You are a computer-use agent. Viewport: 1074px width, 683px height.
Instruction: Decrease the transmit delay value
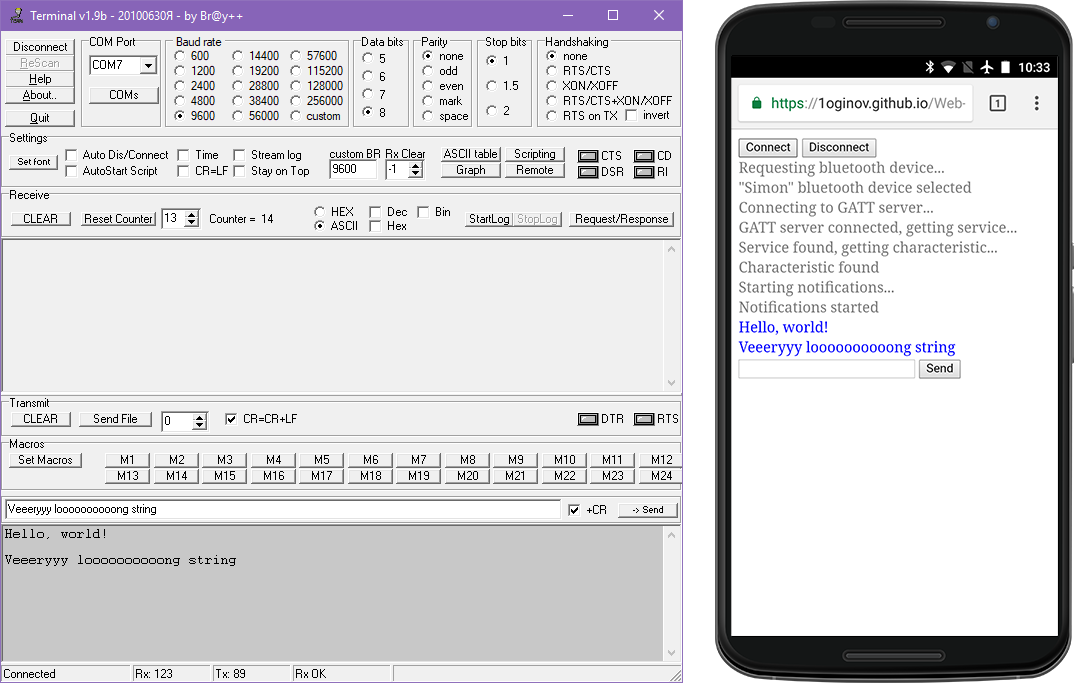coord(199,425)
